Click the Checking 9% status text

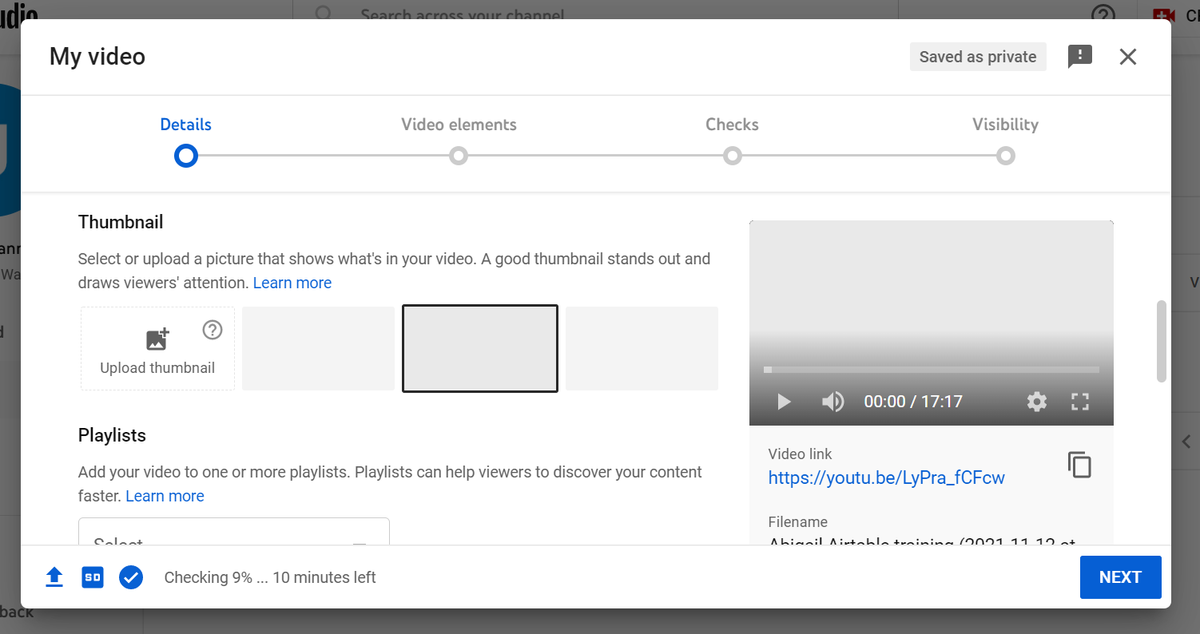(270, 577)
